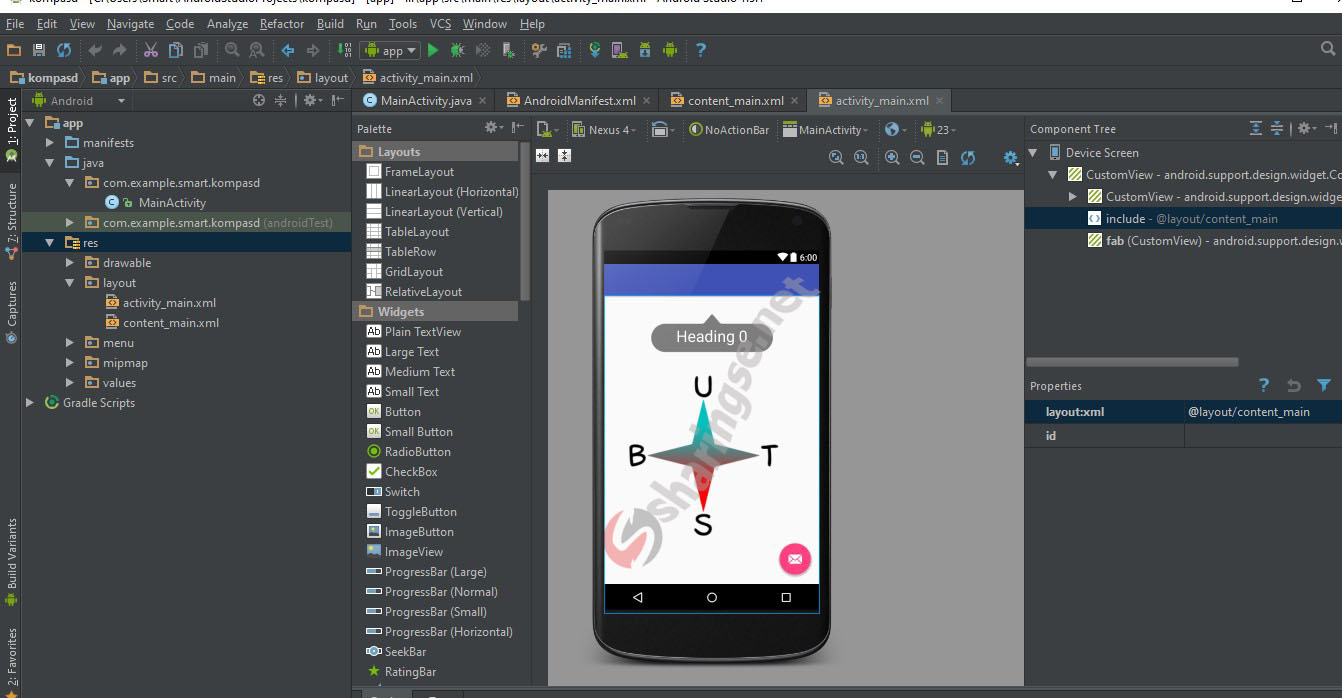Open the Captures side panel
1342x698 pixels.
point(11,312)
